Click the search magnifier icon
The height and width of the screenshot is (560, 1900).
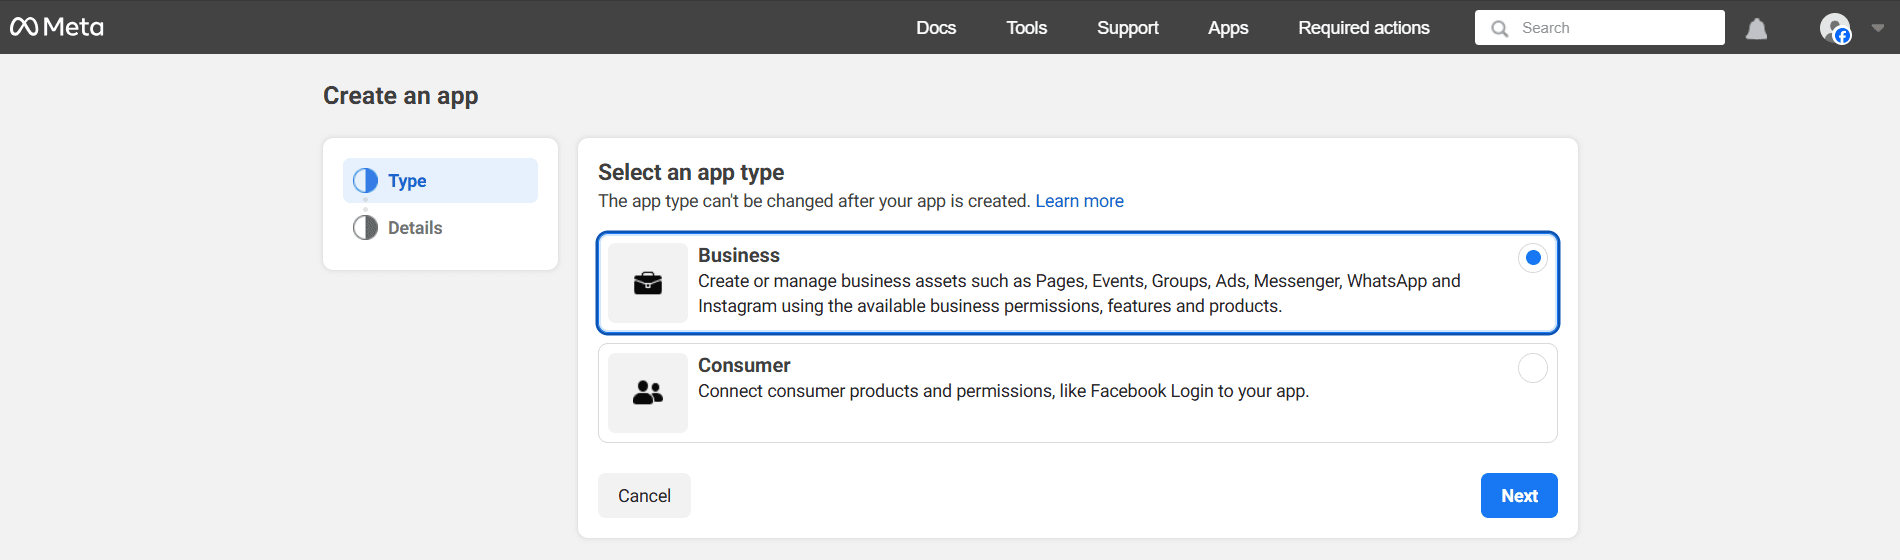(1499, 29)
